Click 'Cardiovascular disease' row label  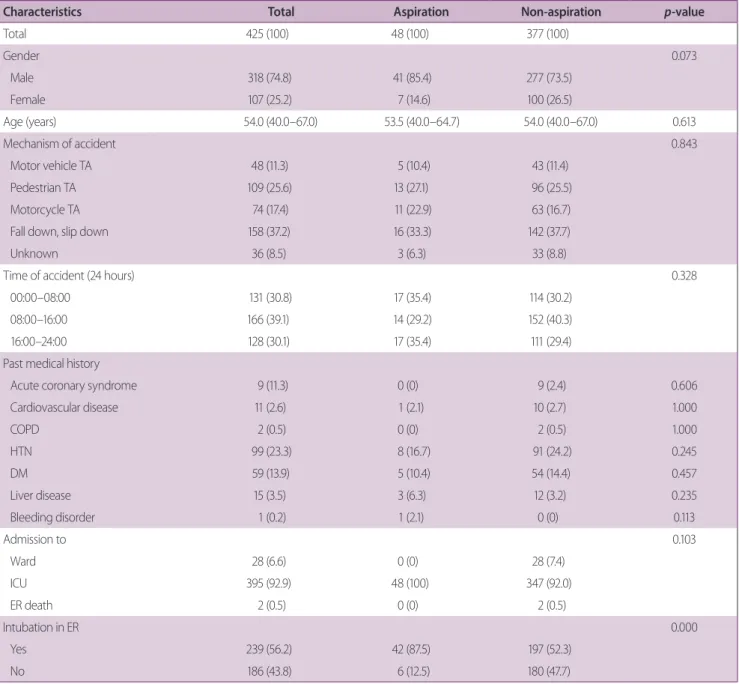64,408
